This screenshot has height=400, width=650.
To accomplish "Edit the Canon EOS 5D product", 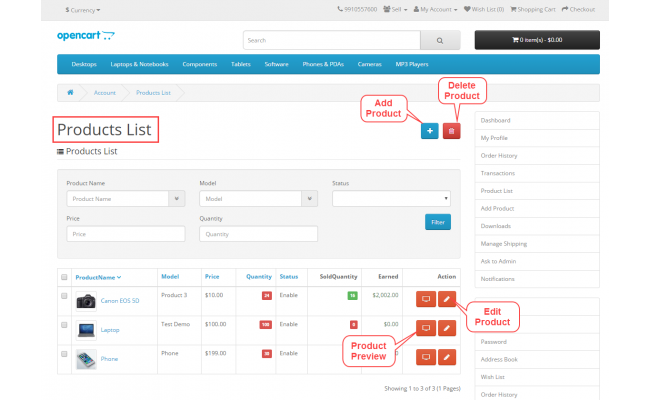I will tap(446, 299).
